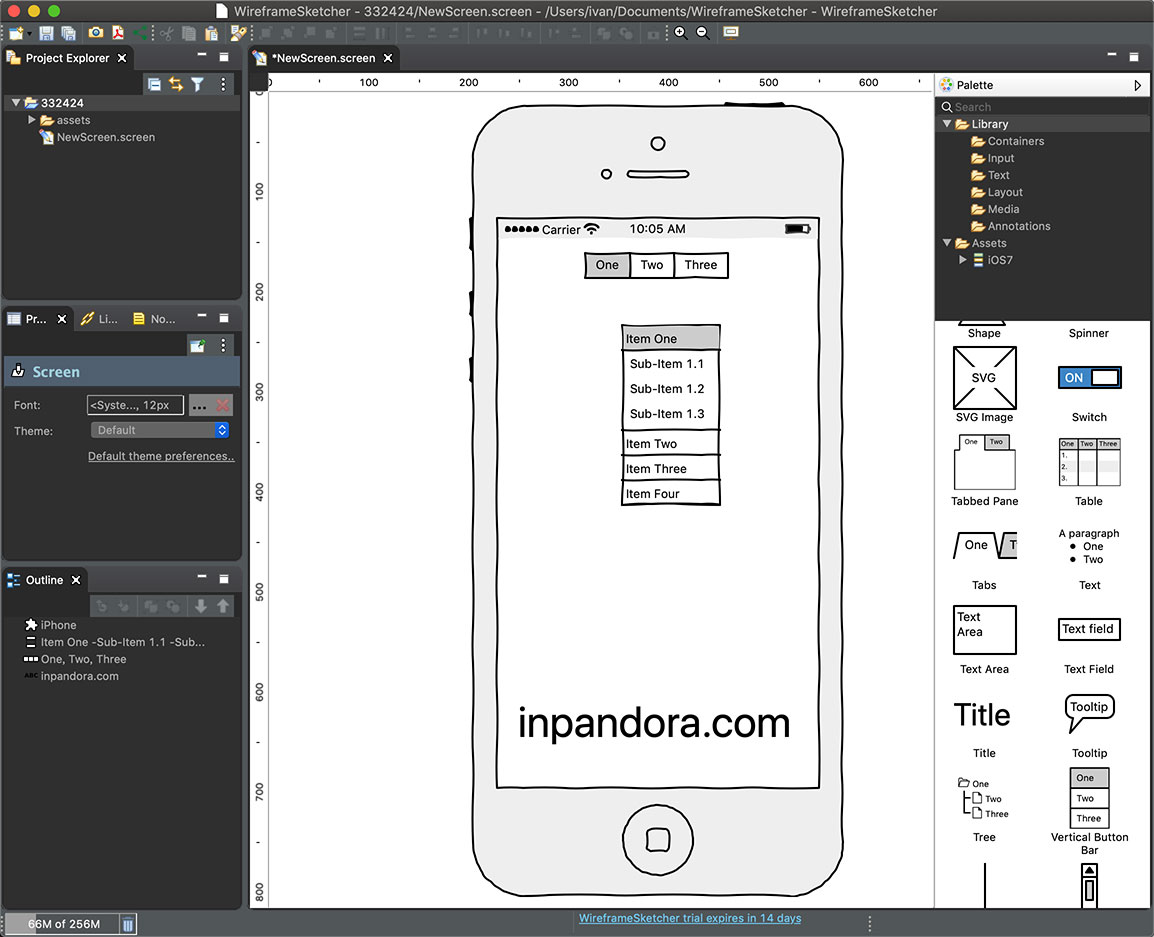The height and width of the screenshot is (937, 1154).
Task: Click the Switch ON widget in palette
Action: click(x=1089, y=378)
